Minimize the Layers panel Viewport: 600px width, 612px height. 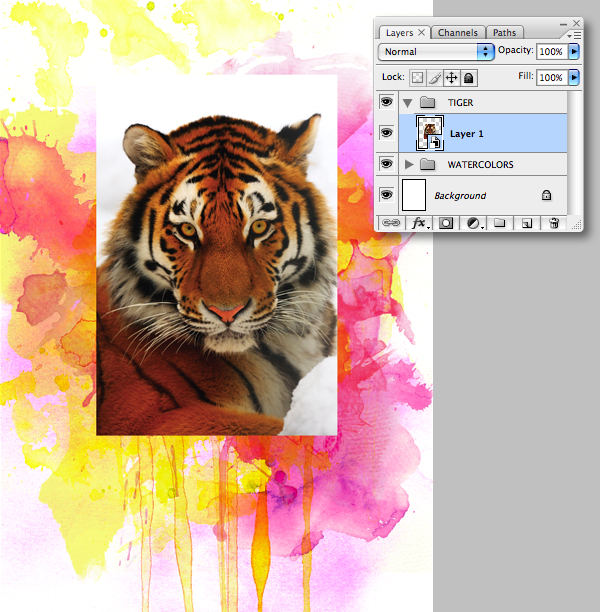tap(563, 24)
